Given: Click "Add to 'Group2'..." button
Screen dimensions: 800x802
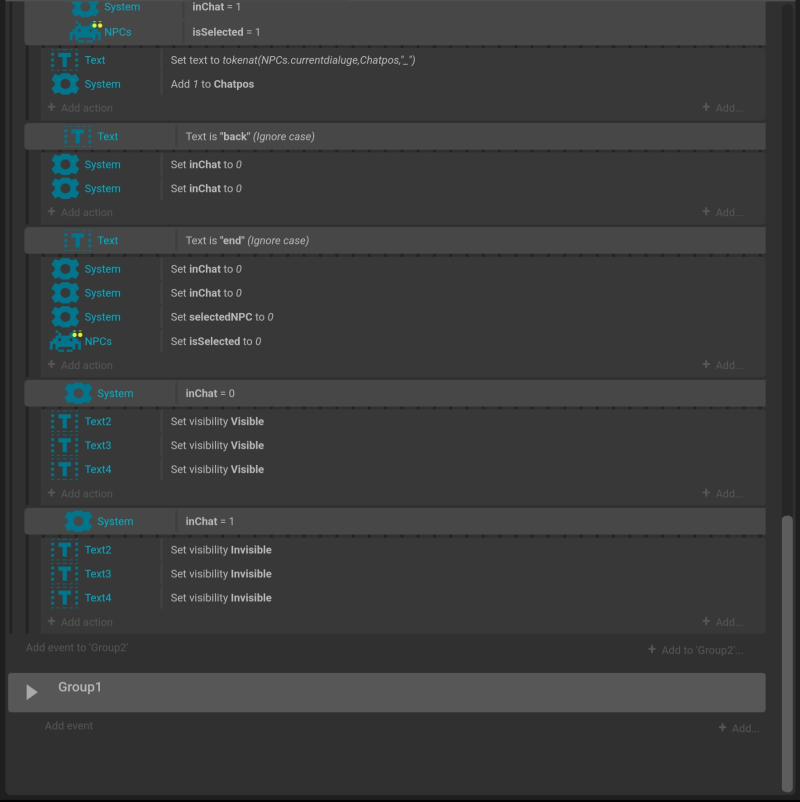Looking at the screenshot, I should pyautogui.click(x=696, y=650).
